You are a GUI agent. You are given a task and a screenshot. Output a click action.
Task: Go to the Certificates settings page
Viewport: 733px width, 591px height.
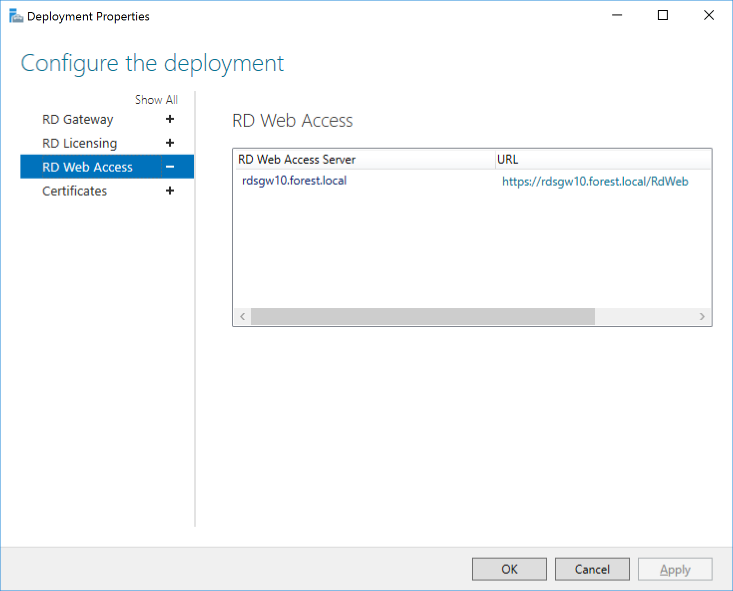pyautogui.click(x=74, y=191)
